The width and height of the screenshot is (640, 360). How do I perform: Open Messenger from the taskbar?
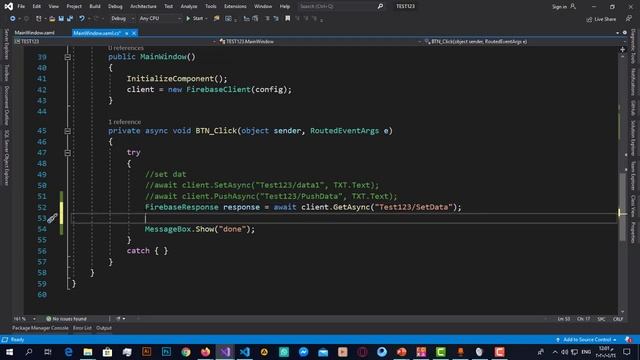[303, 352]
